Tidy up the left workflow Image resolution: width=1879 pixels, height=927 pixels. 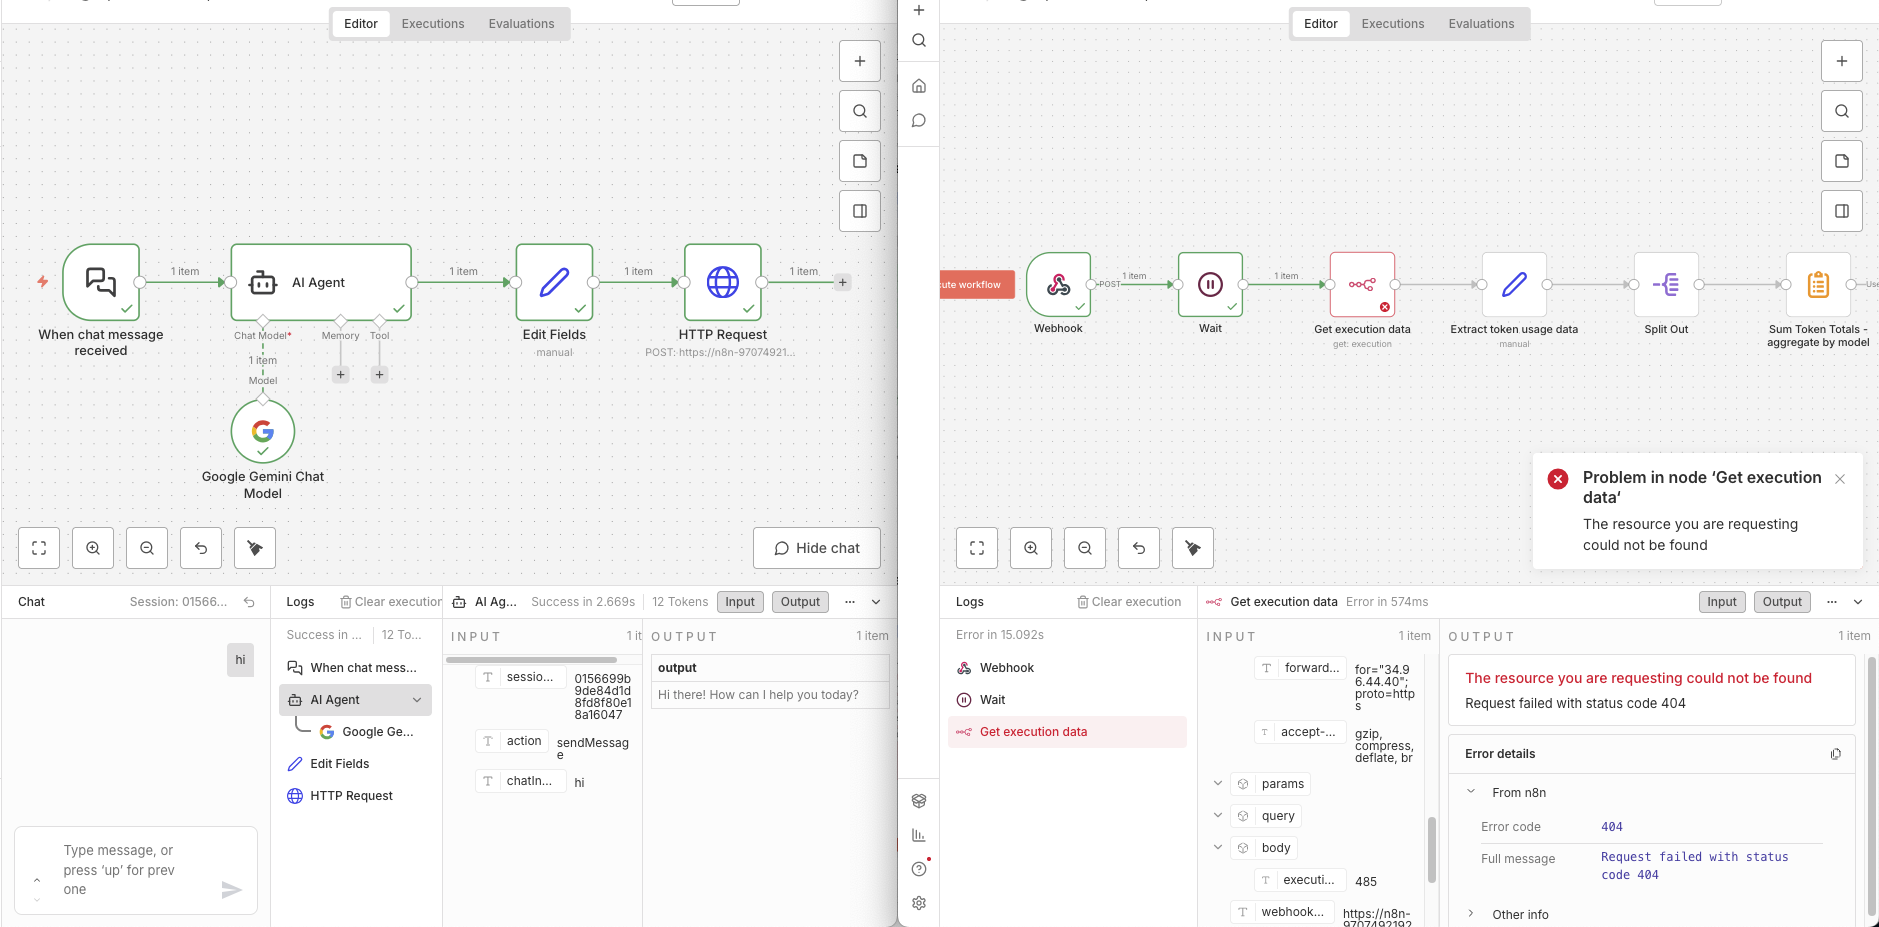coord(255,548)
